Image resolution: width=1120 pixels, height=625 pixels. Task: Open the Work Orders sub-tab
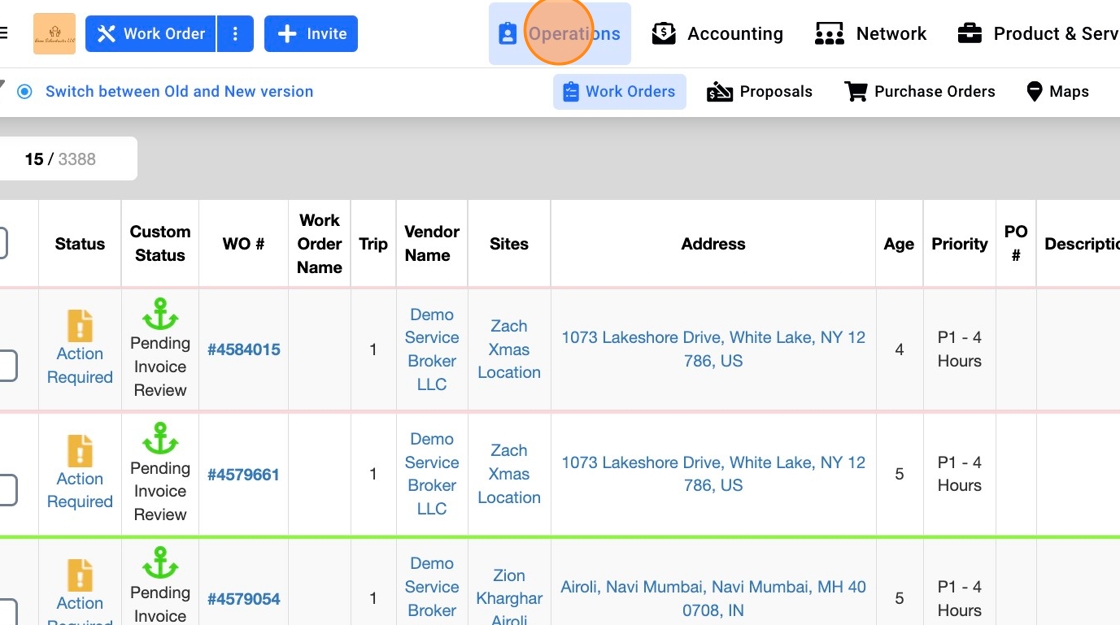pyautogui.click(x=620, y=92)
